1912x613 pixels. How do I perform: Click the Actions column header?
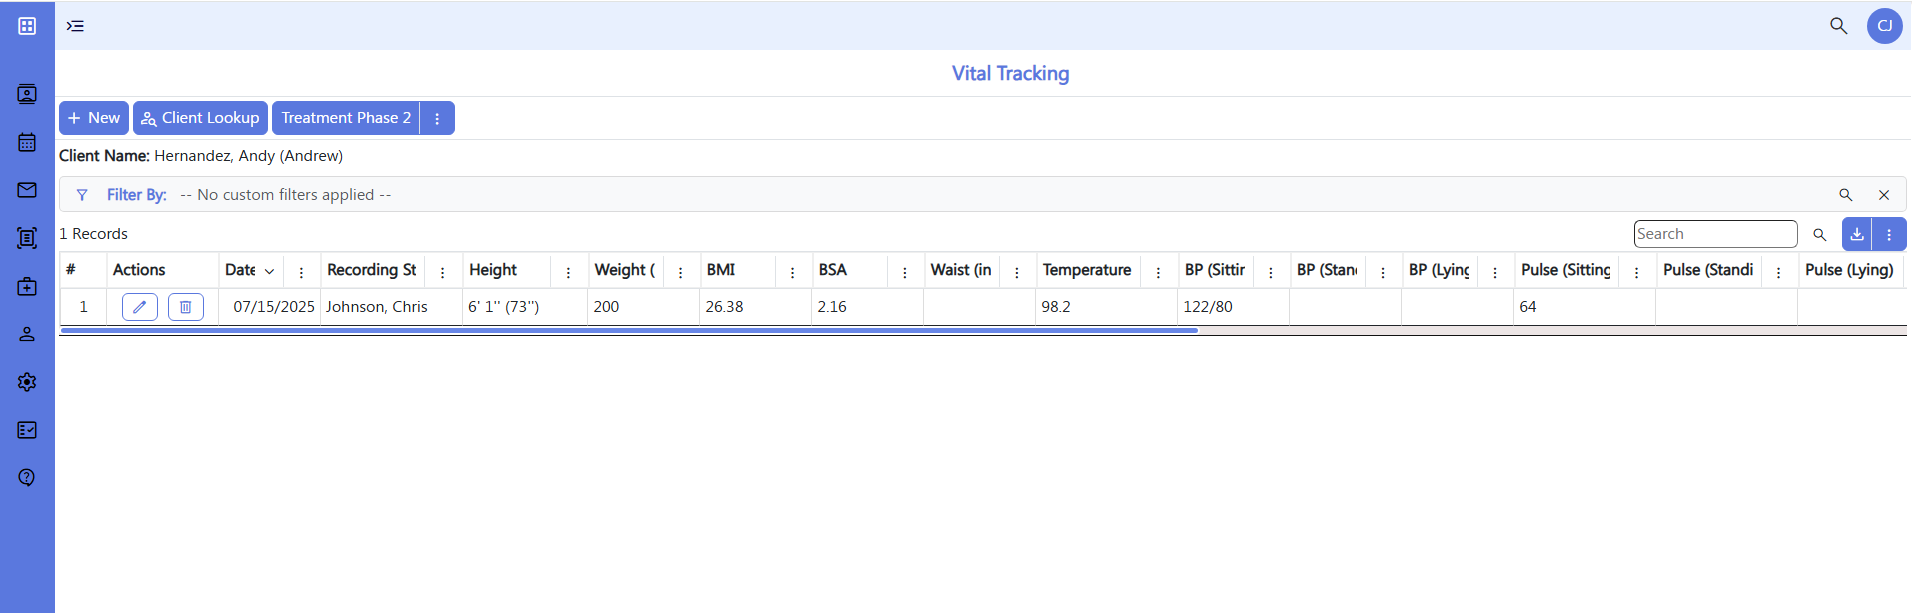(139, 270)
